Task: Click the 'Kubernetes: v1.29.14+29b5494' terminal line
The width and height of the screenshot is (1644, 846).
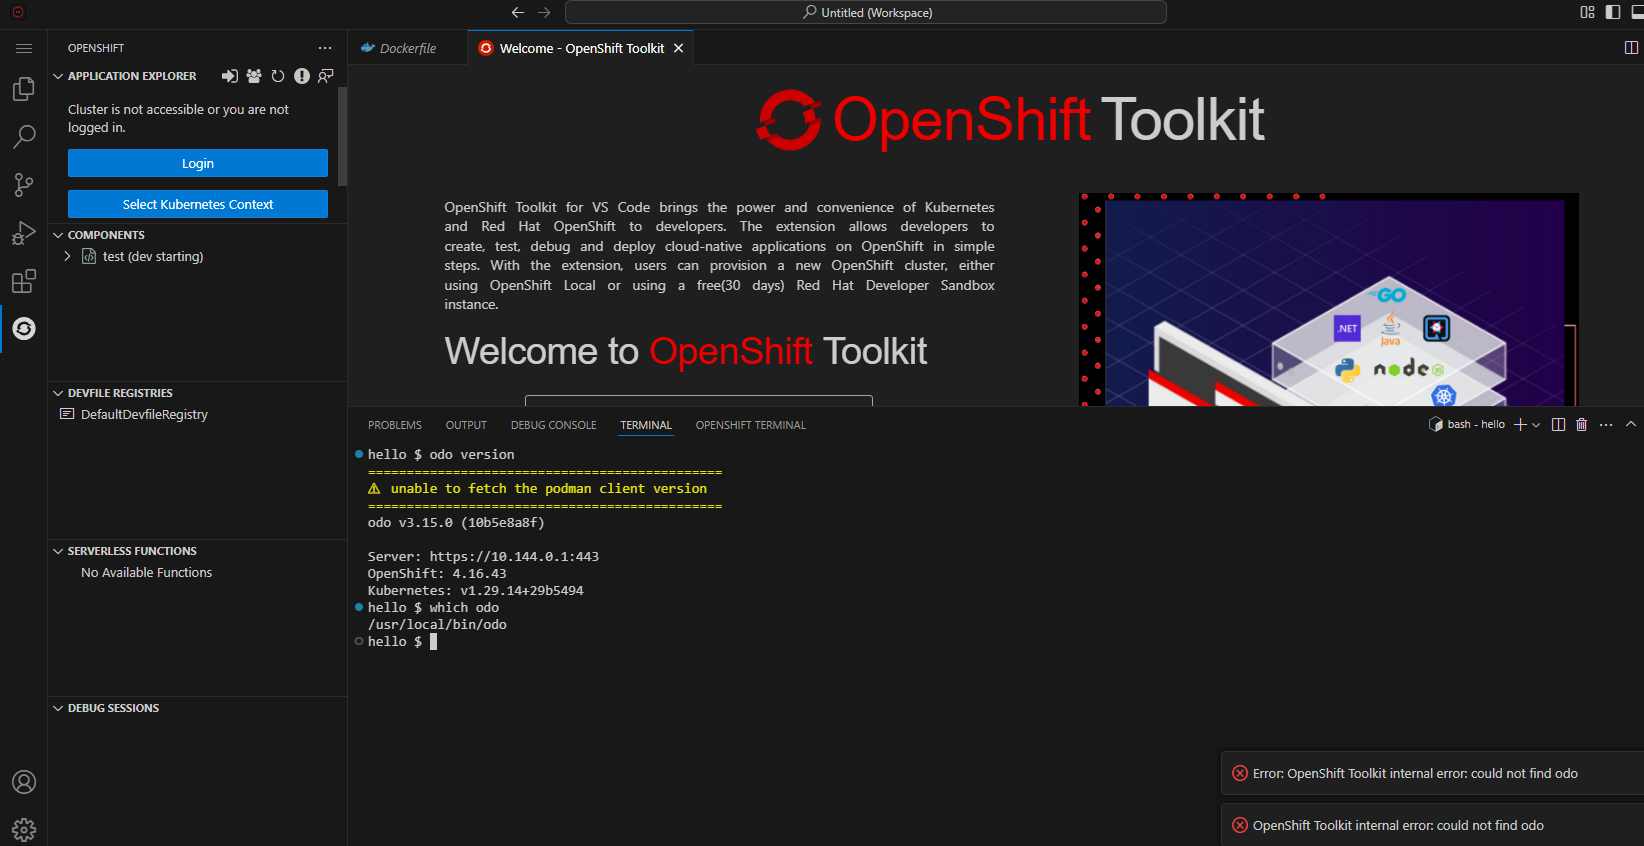Action: [475, 590]
